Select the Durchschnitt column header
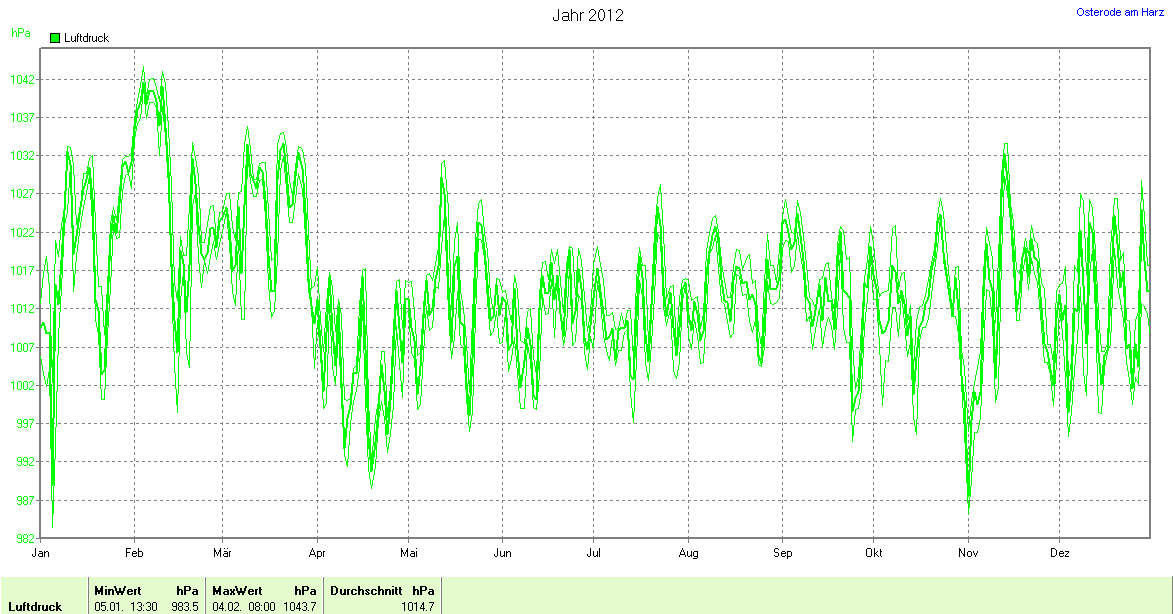This screenshot has width=1173, height=614. click(x=366, y=591)
